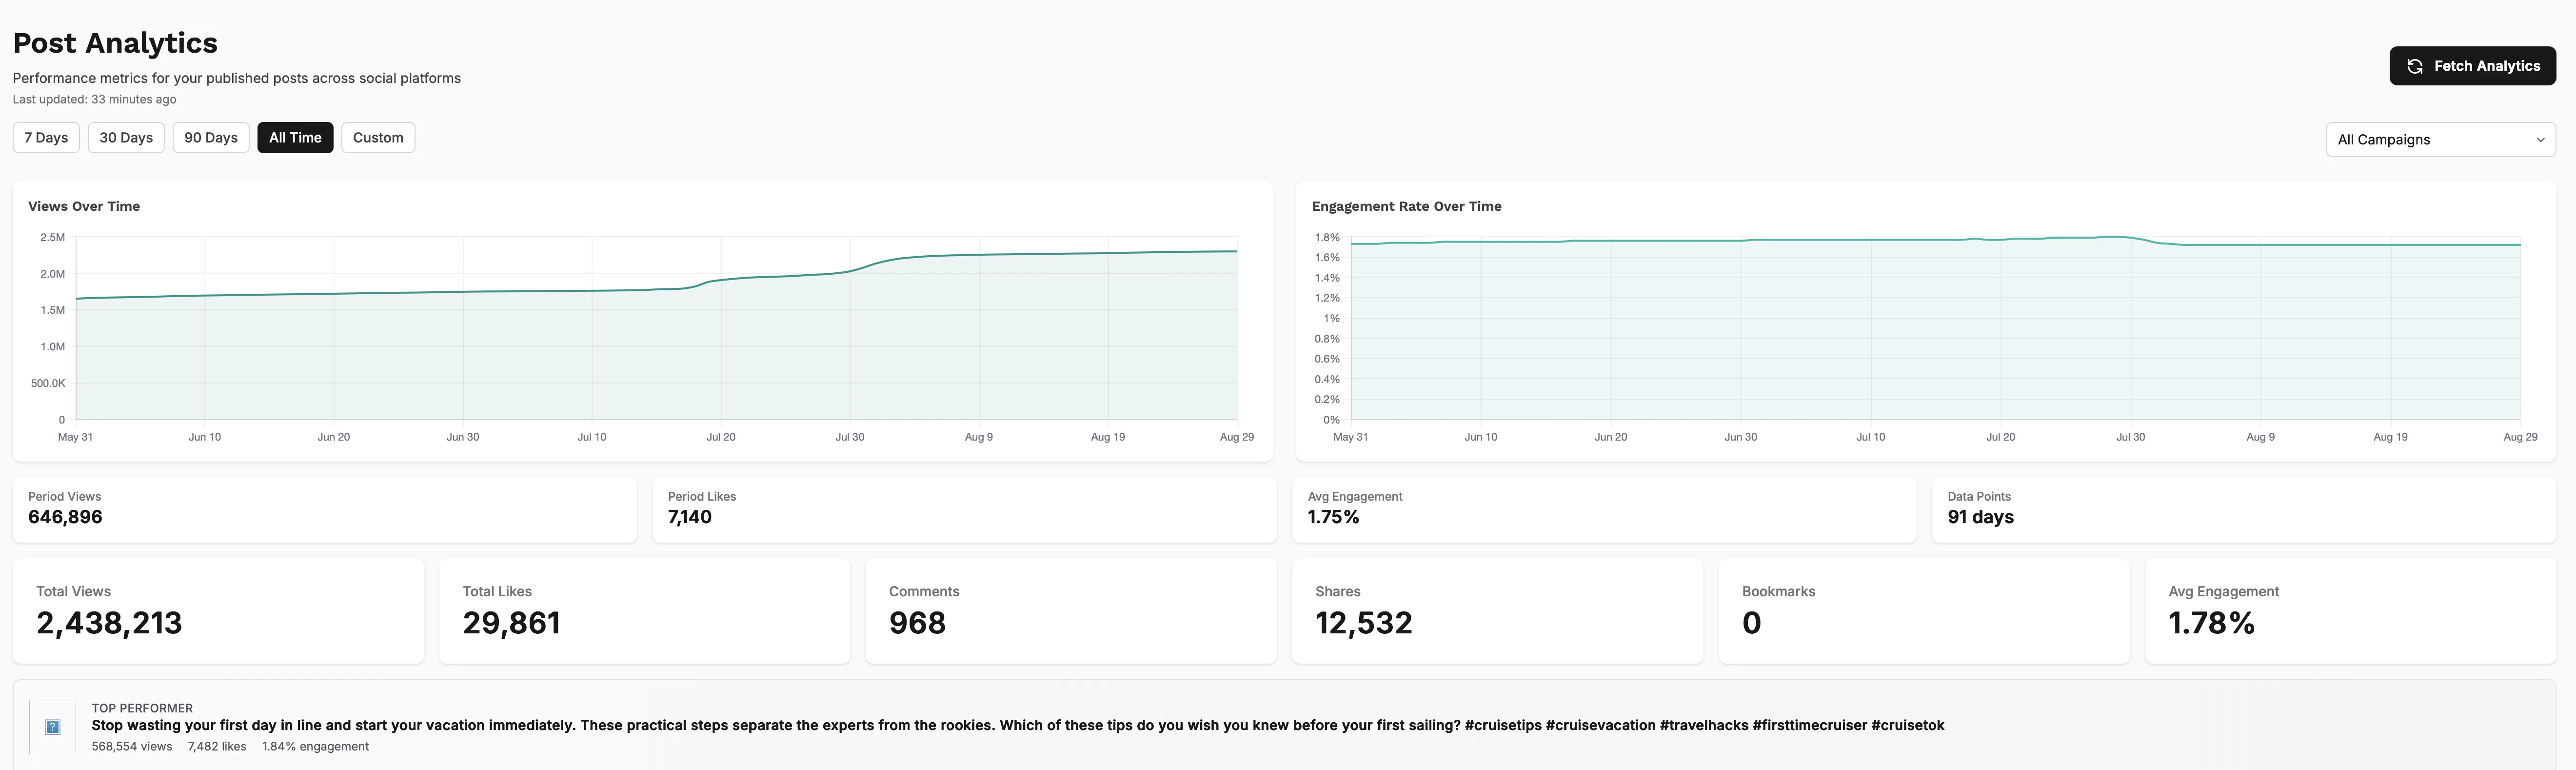Click the Avg Engagement 1.78% value
This screenshot has height=770, width=2576.
[x=2211, y=623]
